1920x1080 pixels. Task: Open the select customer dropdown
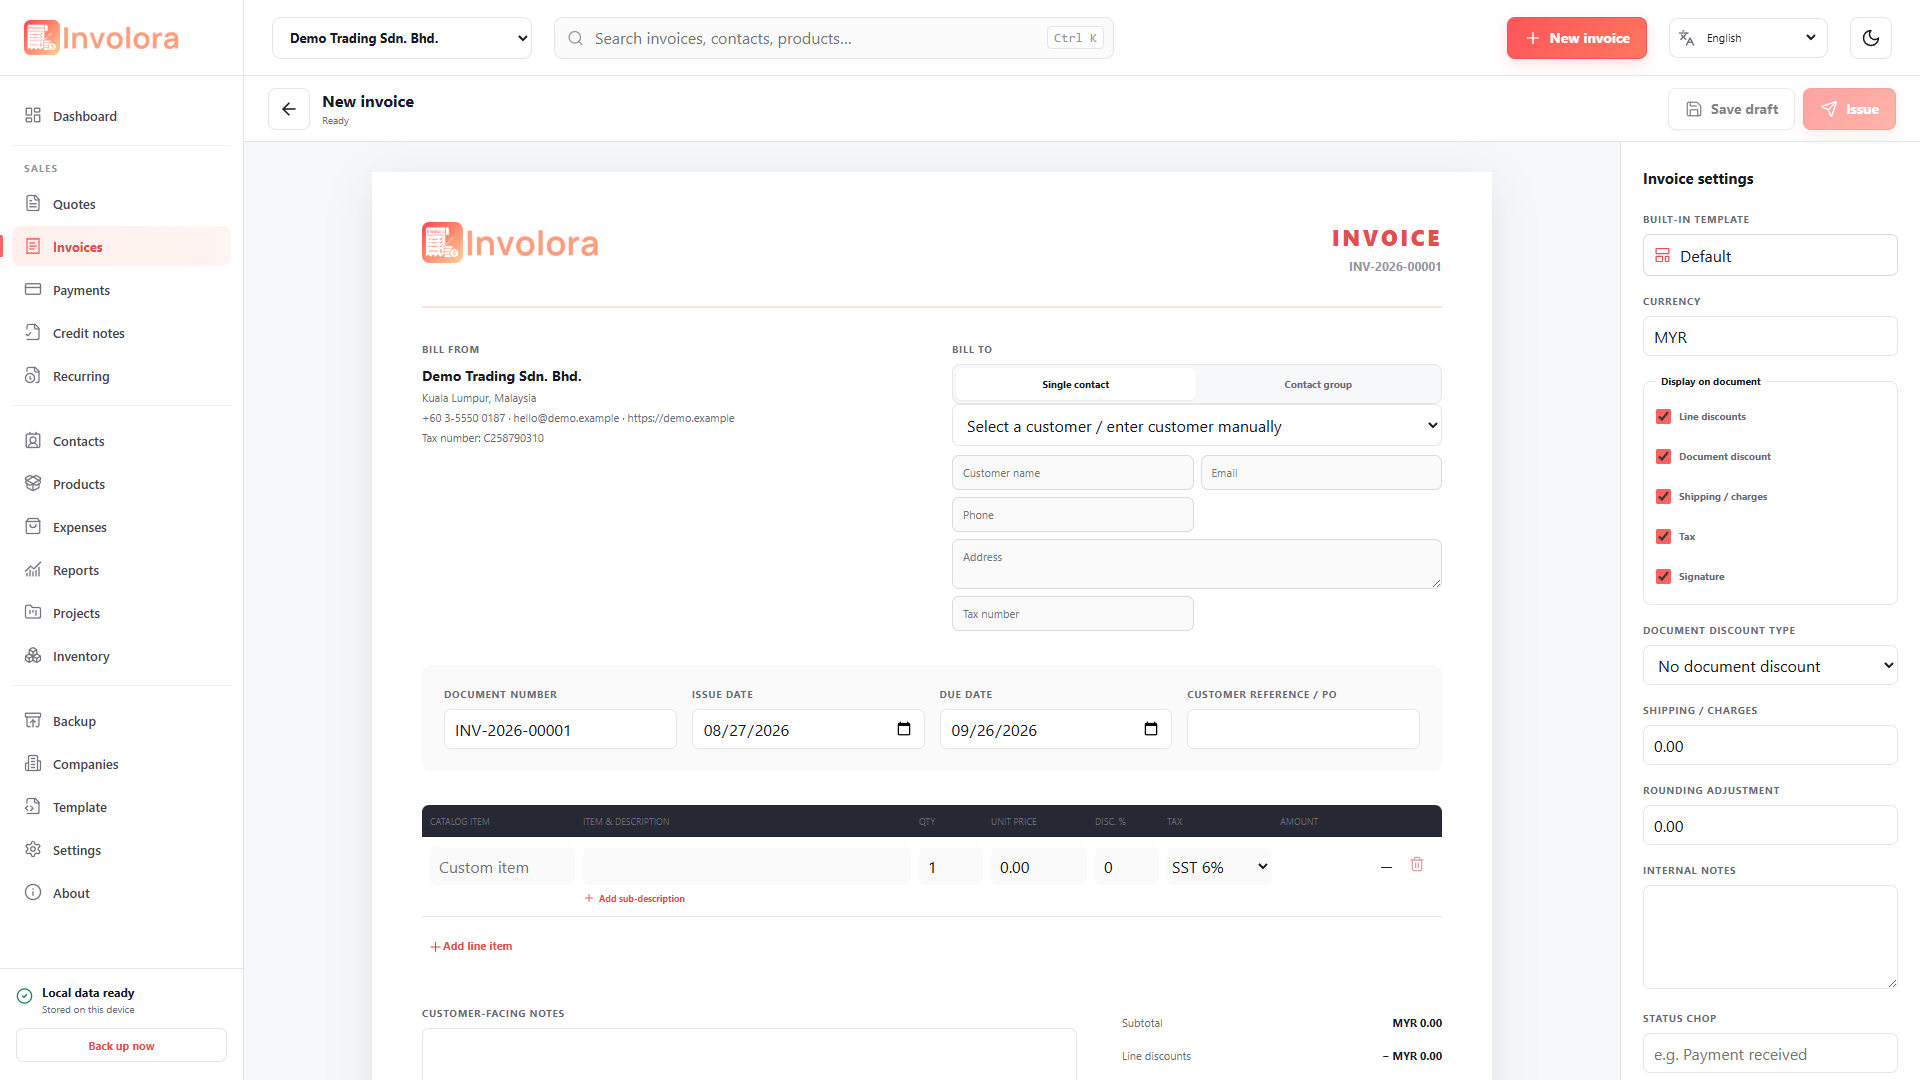click(x=1197, y=426)
